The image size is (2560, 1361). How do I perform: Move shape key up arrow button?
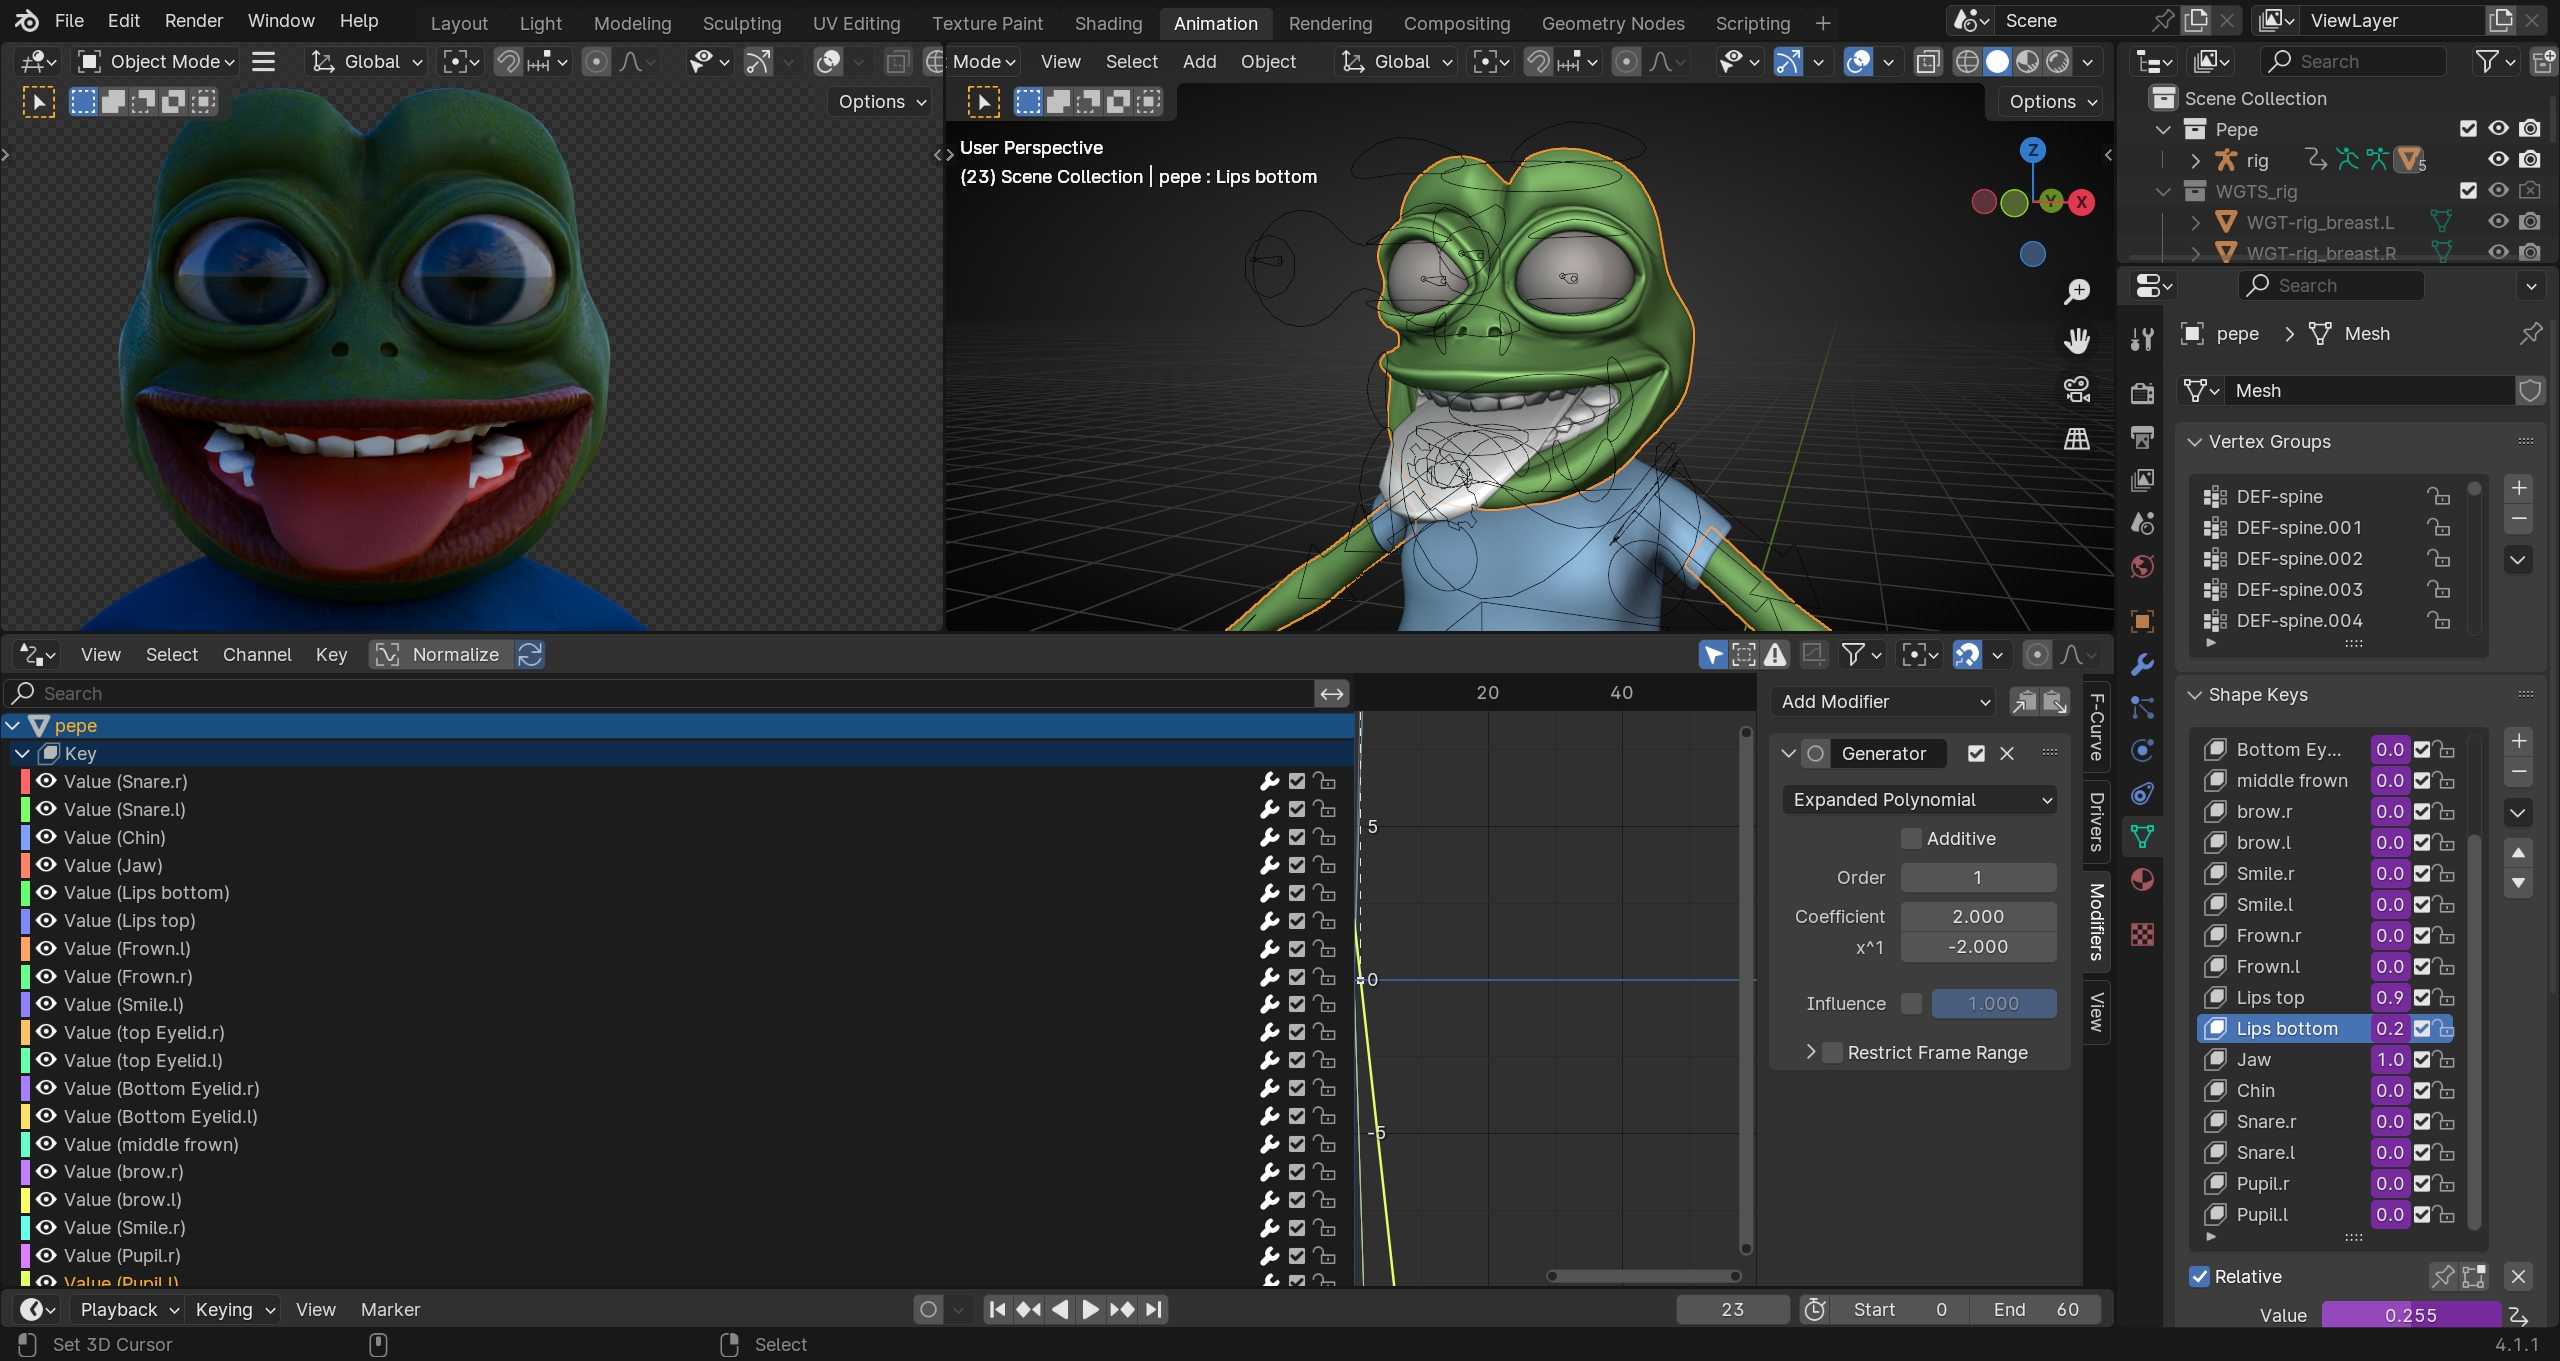(x=2518, y=853)
